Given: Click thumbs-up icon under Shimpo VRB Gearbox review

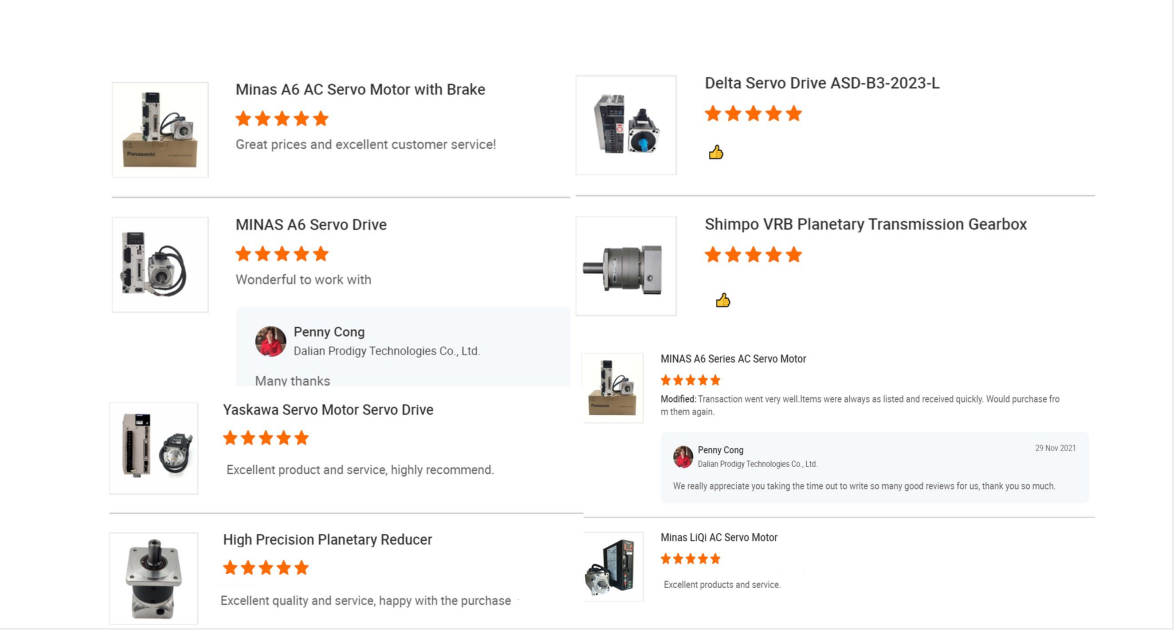Looking at the screenshot, I should point(723,300).
